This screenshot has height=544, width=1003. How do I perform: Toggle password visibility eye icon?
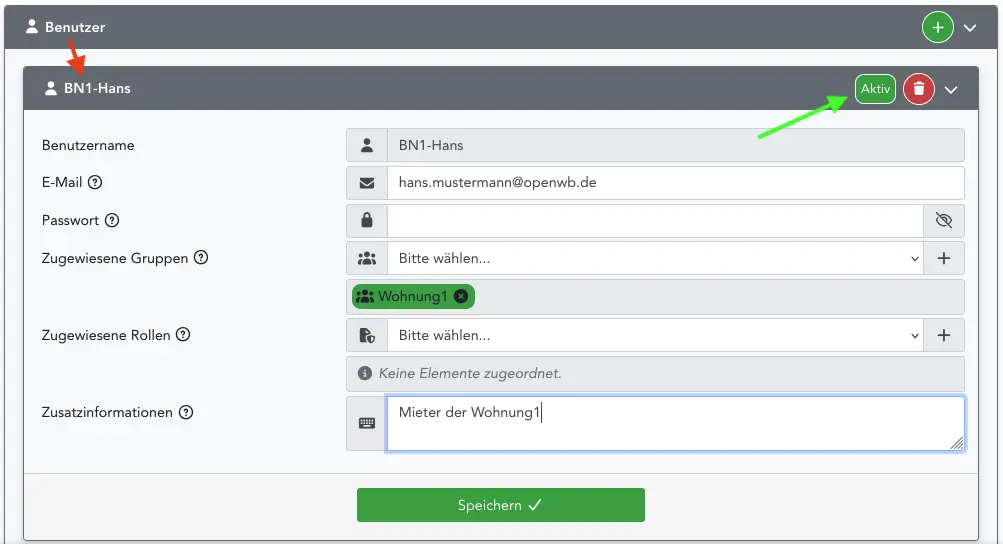tap(943, 221)
